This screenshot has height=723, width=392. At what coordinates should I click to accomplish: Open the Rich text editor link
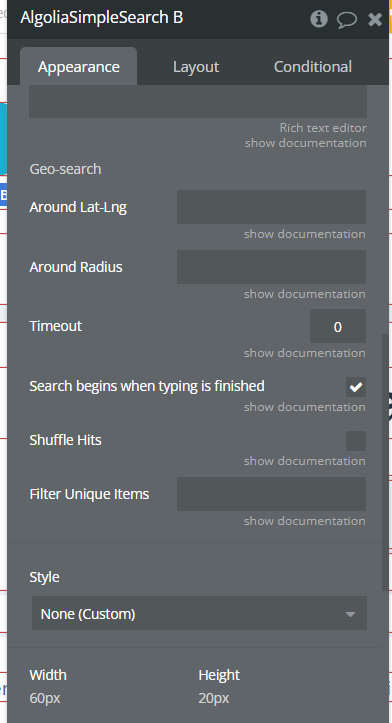pyautogui.click(x=323, y=128)
